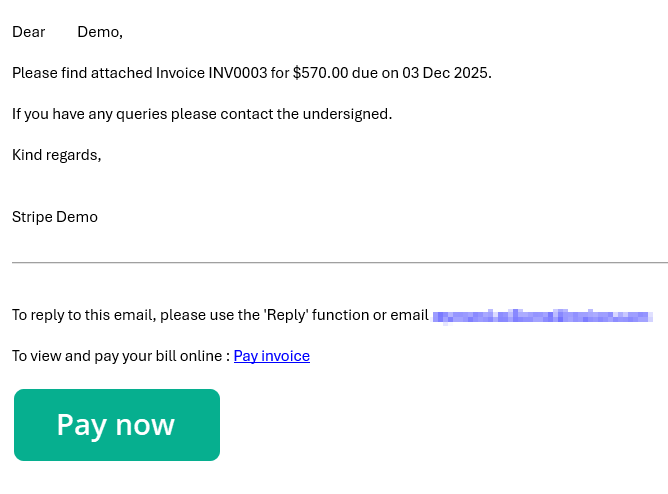Screen dimensions: 668x494
Task: Click the Stripe Demo signature
Action: coord(55,217)
